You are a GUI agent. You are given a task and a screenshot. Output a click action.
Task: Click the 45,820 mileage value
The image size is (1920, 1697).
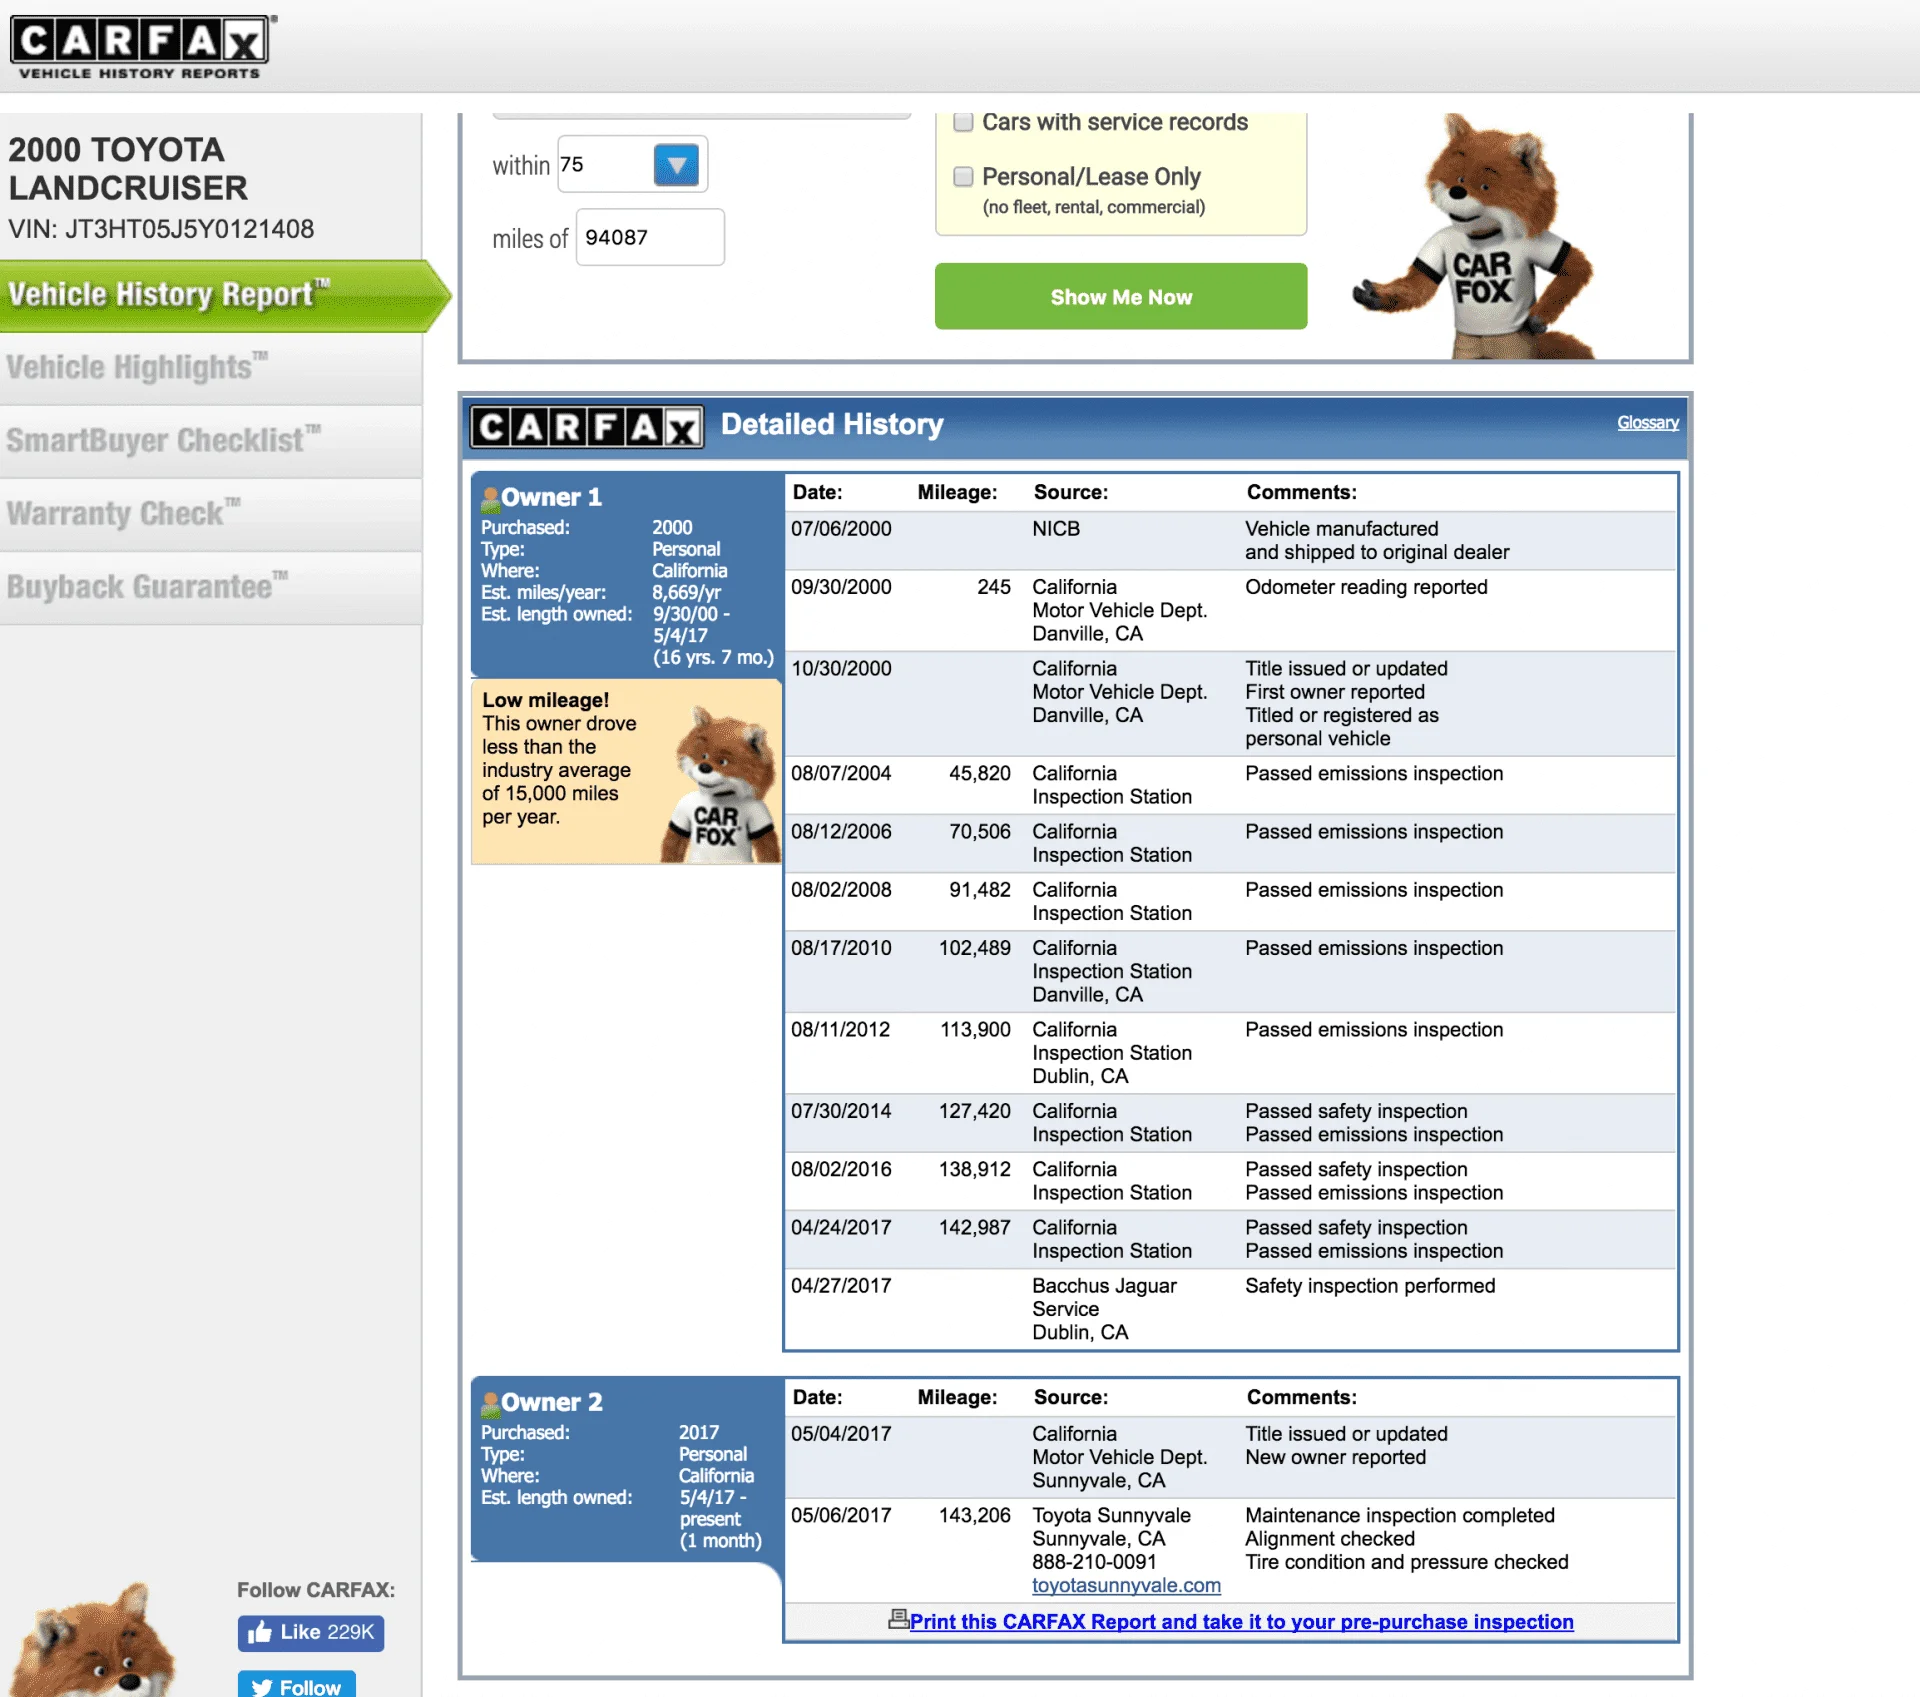tap(980, 774)
